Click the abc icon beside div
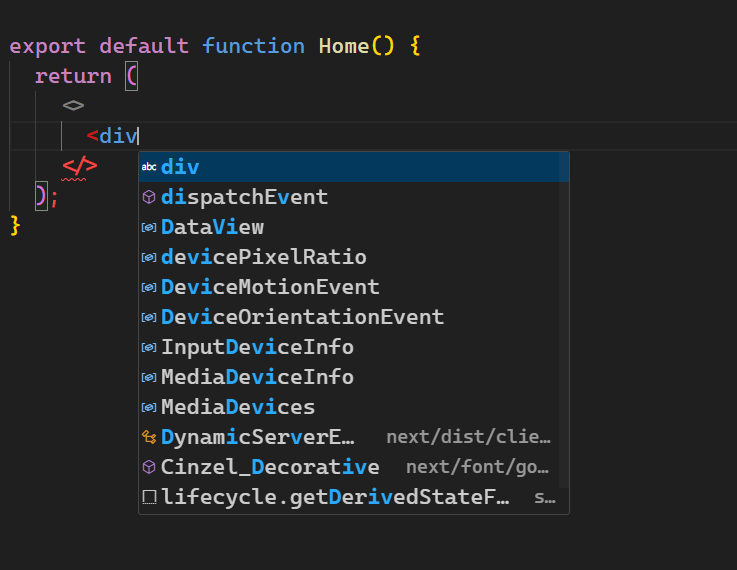The image size is (737, 570). tap(149, 167)
